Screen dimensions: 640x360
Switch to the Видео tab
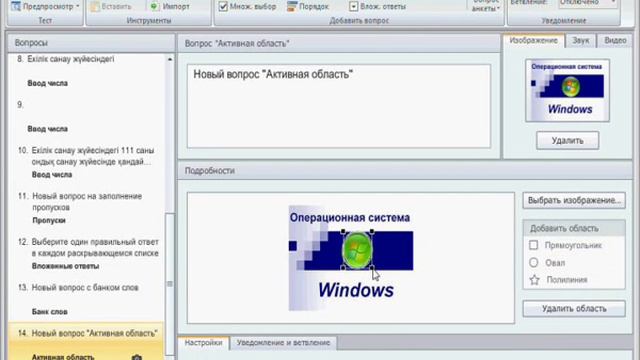click(615, 40)
